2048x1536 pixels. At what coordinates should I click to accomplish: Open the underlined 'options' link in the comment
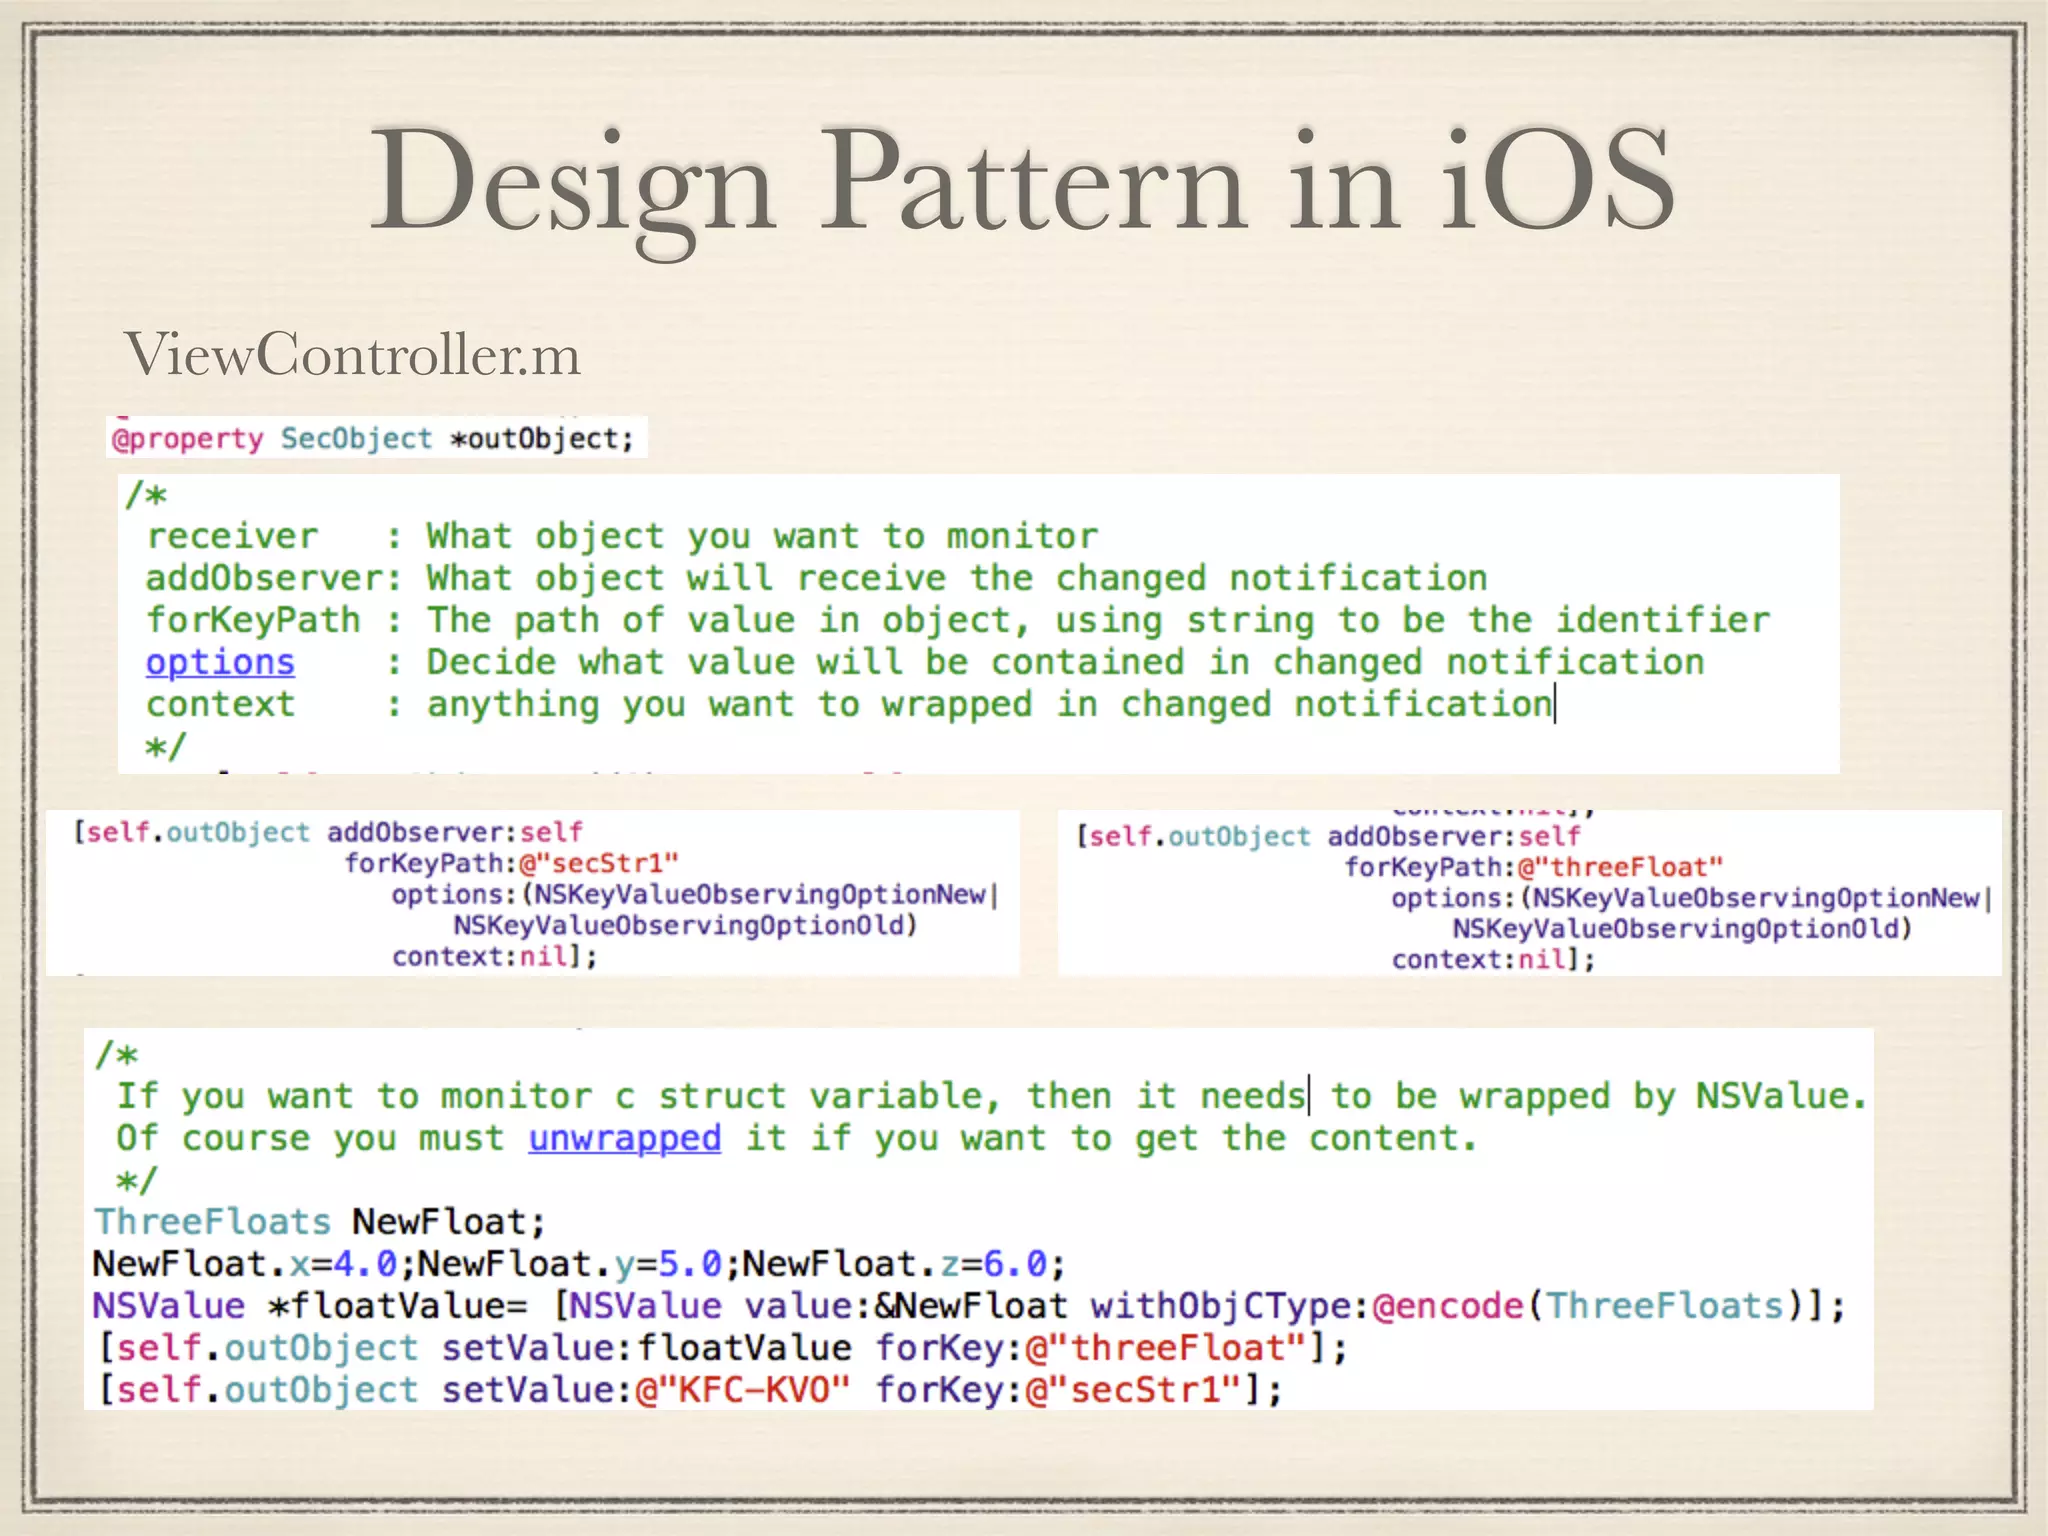click(220, 662)
